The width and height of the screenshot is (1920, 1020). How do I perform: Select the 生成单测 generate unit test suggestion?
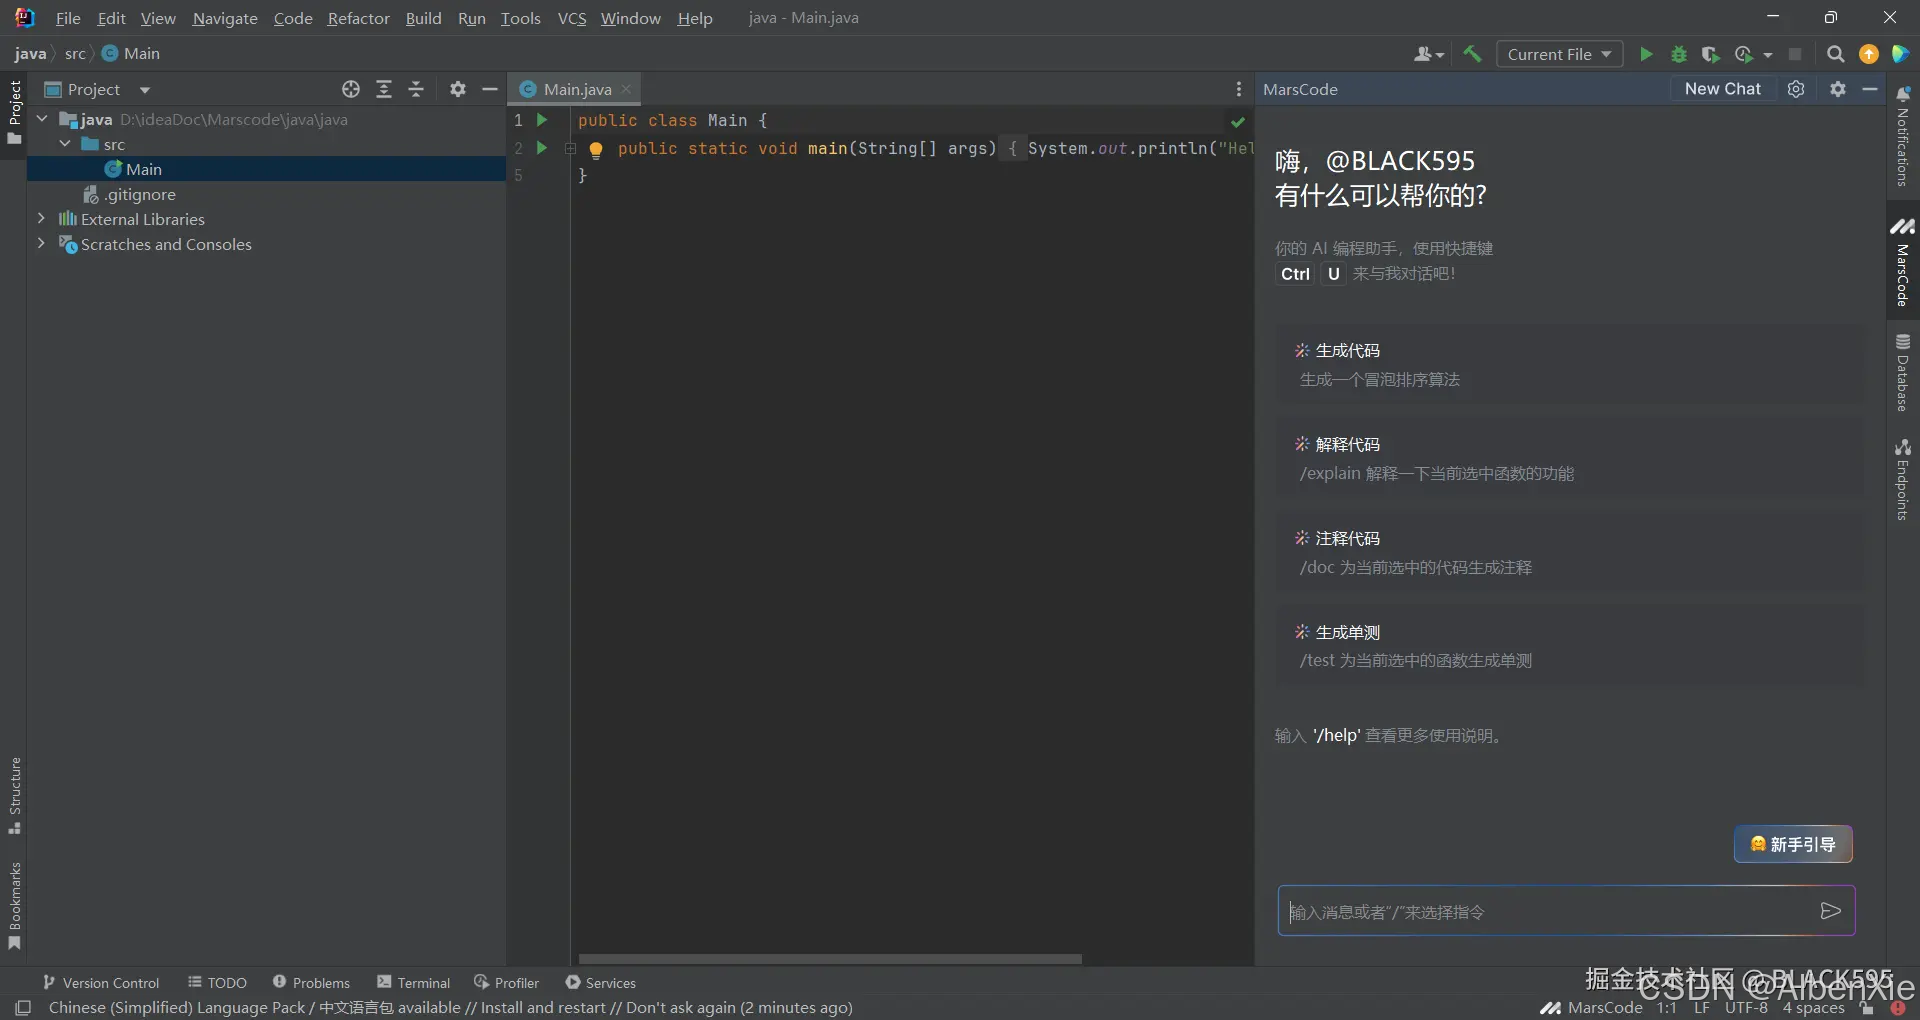1571,646
